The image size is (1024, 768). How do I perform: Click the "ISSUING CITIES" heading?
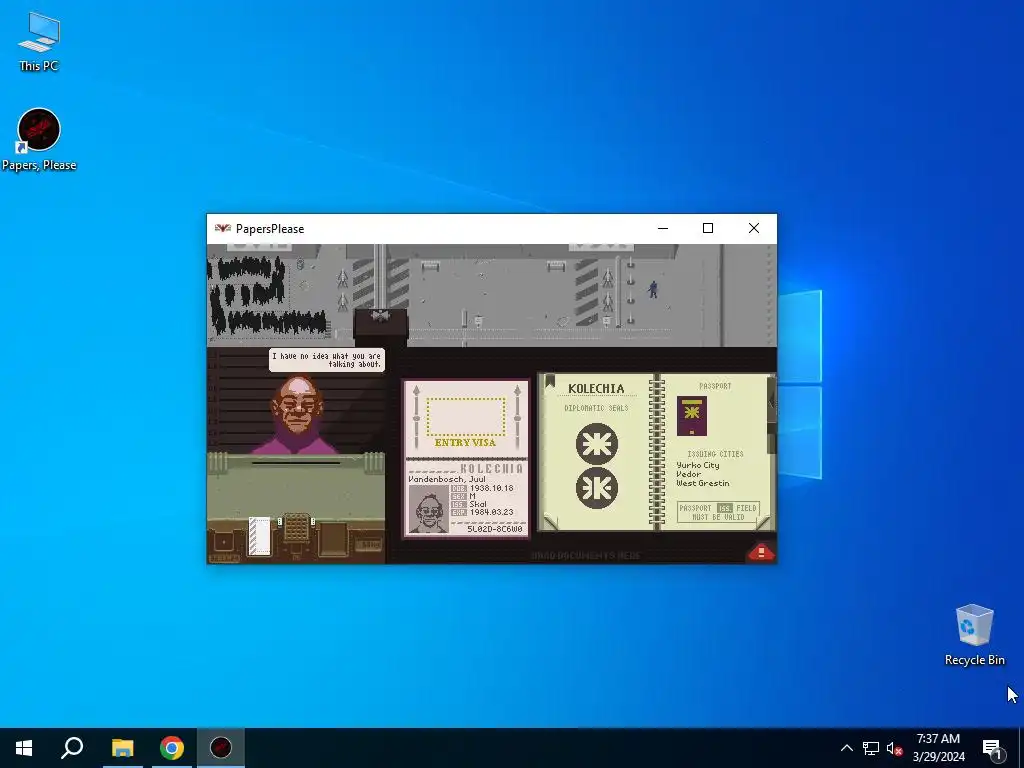715,454
